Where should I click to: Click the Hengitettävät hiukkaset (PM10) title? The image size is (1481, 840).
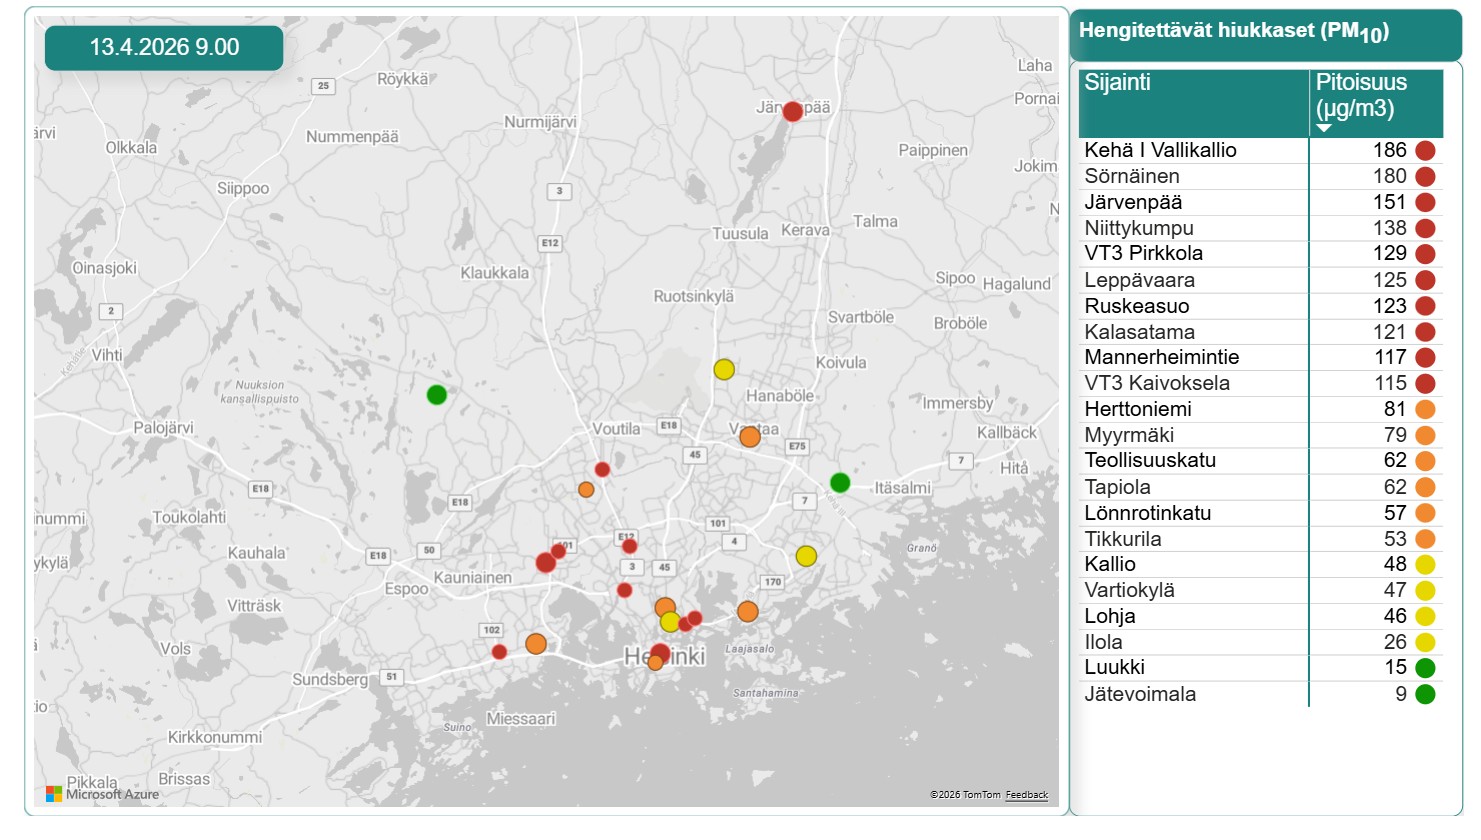point(1233,31)
